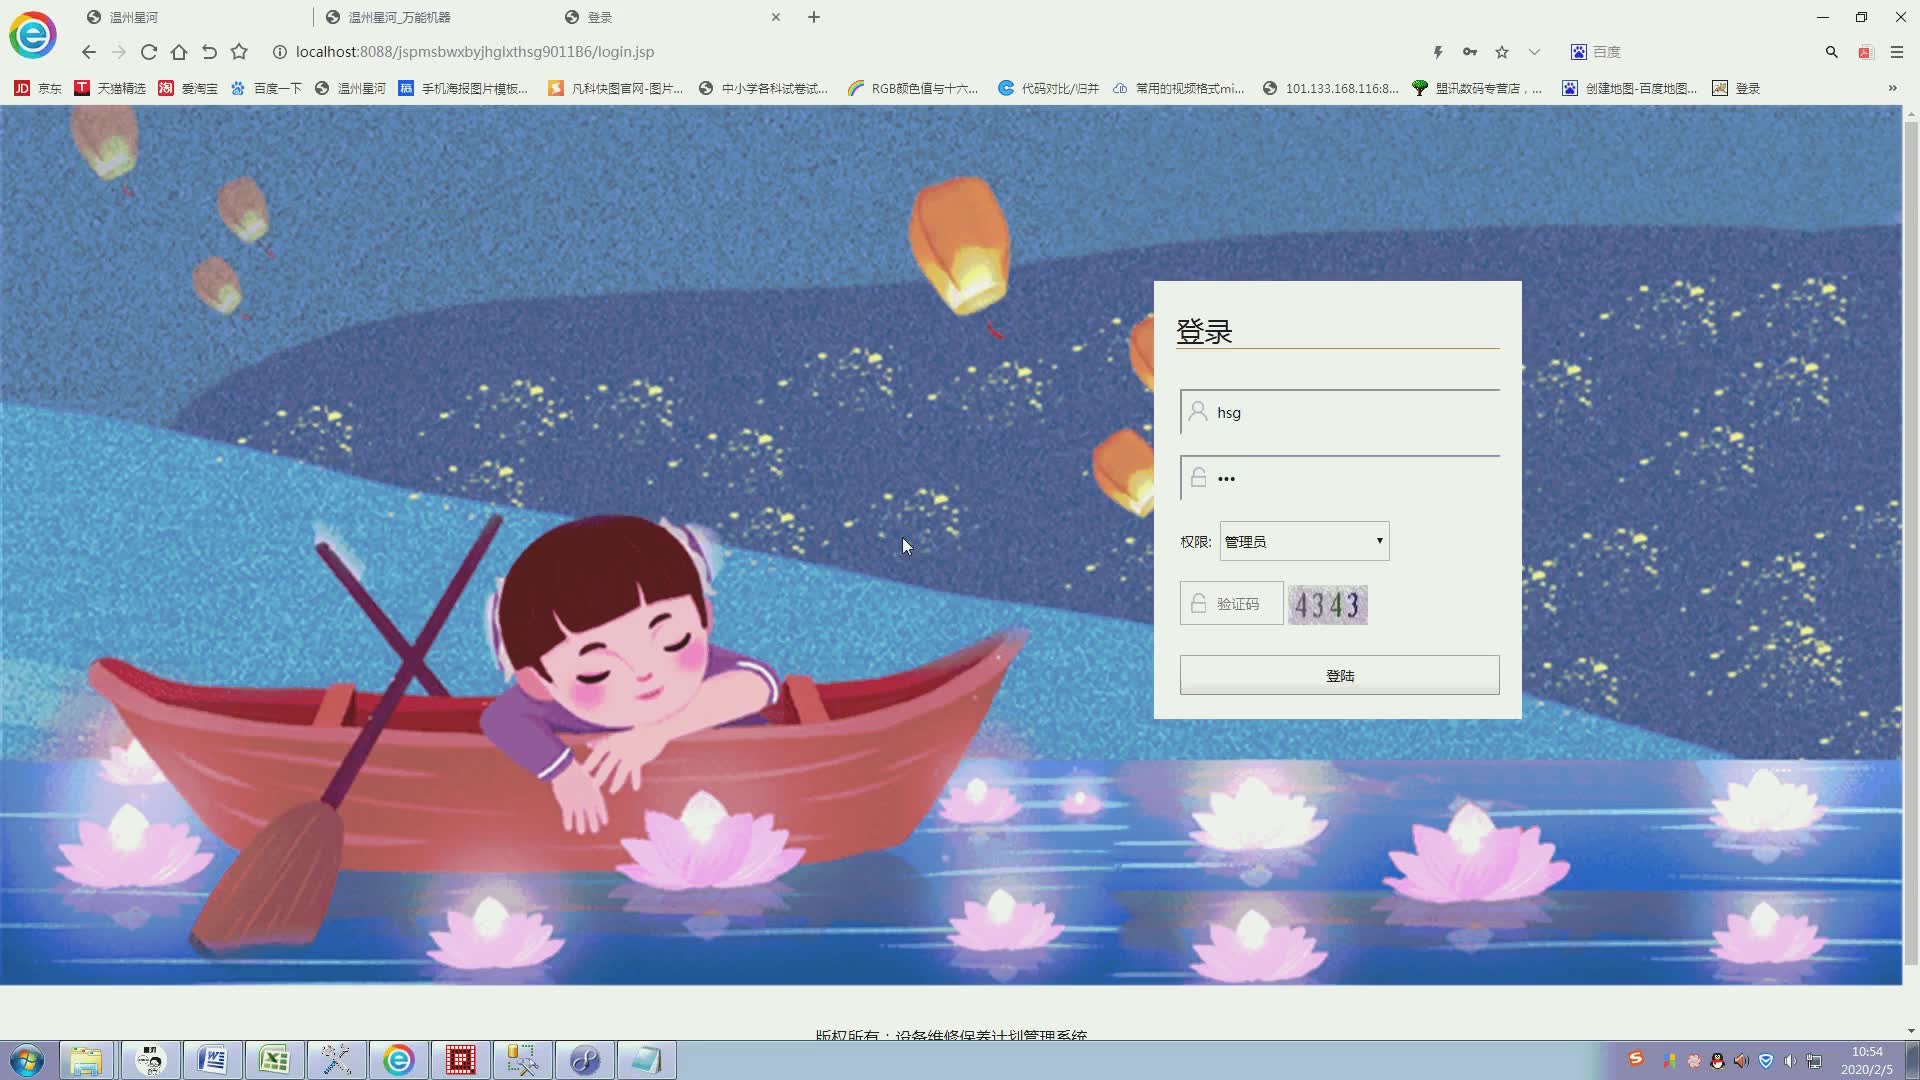Open the browser hamburger menu
The height and width of the screenshot is (1080, 1920).
1896,52
